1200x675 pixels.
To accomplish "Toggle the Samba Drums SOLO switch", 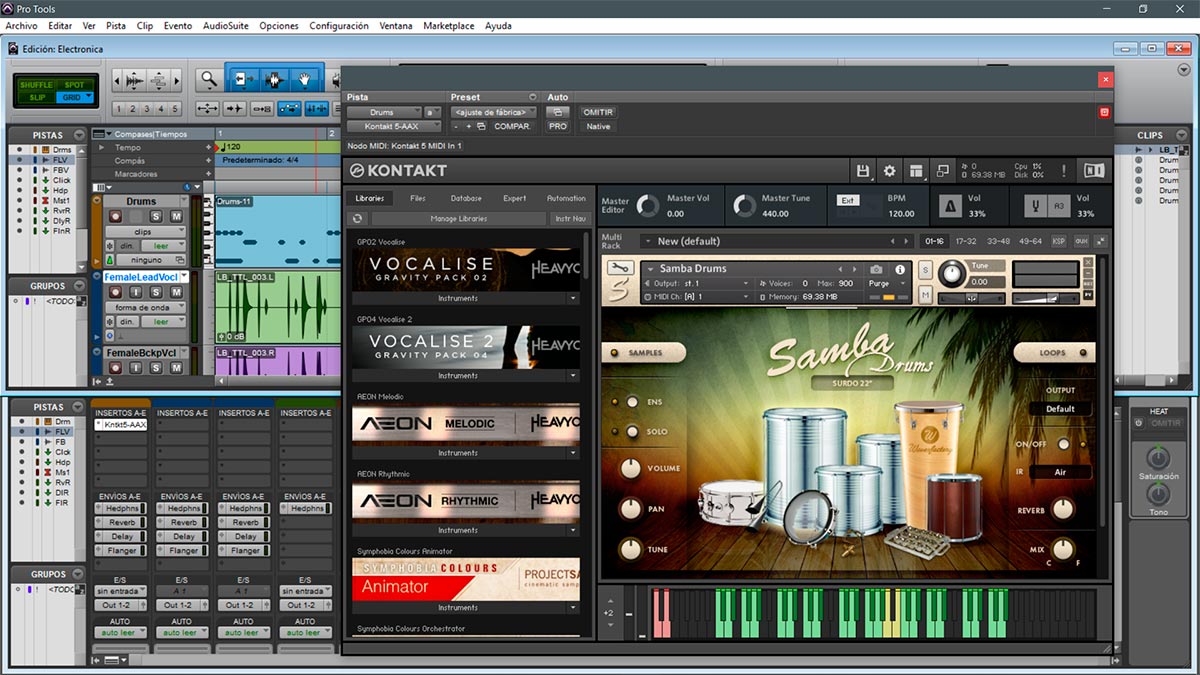I will tap(631, 431).
